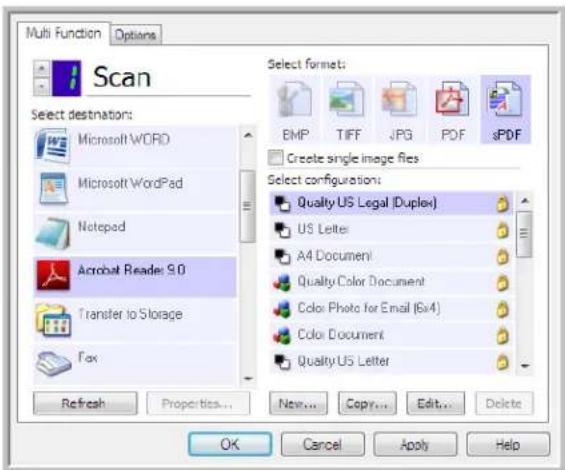Click the Edit... configuration button
Image resolution: width=565 pixels, height=470 pixels.
[x=436, y=403]
